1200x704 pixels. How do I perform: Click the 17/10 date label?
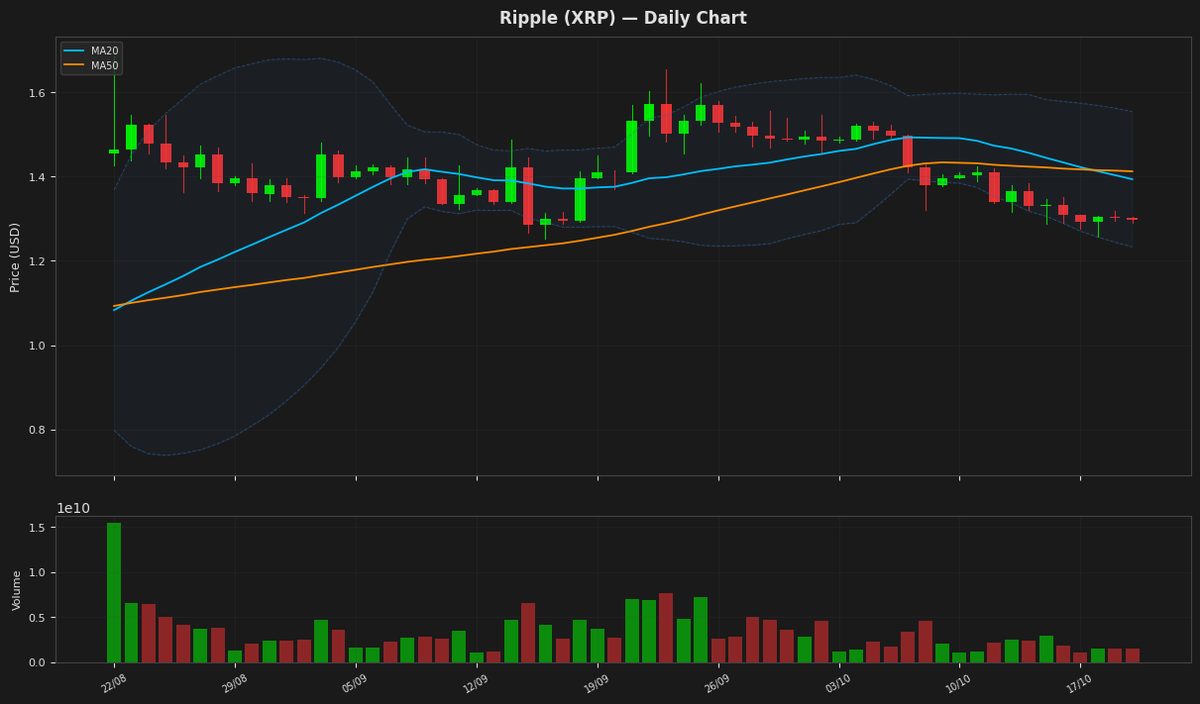coord(1078,684)
